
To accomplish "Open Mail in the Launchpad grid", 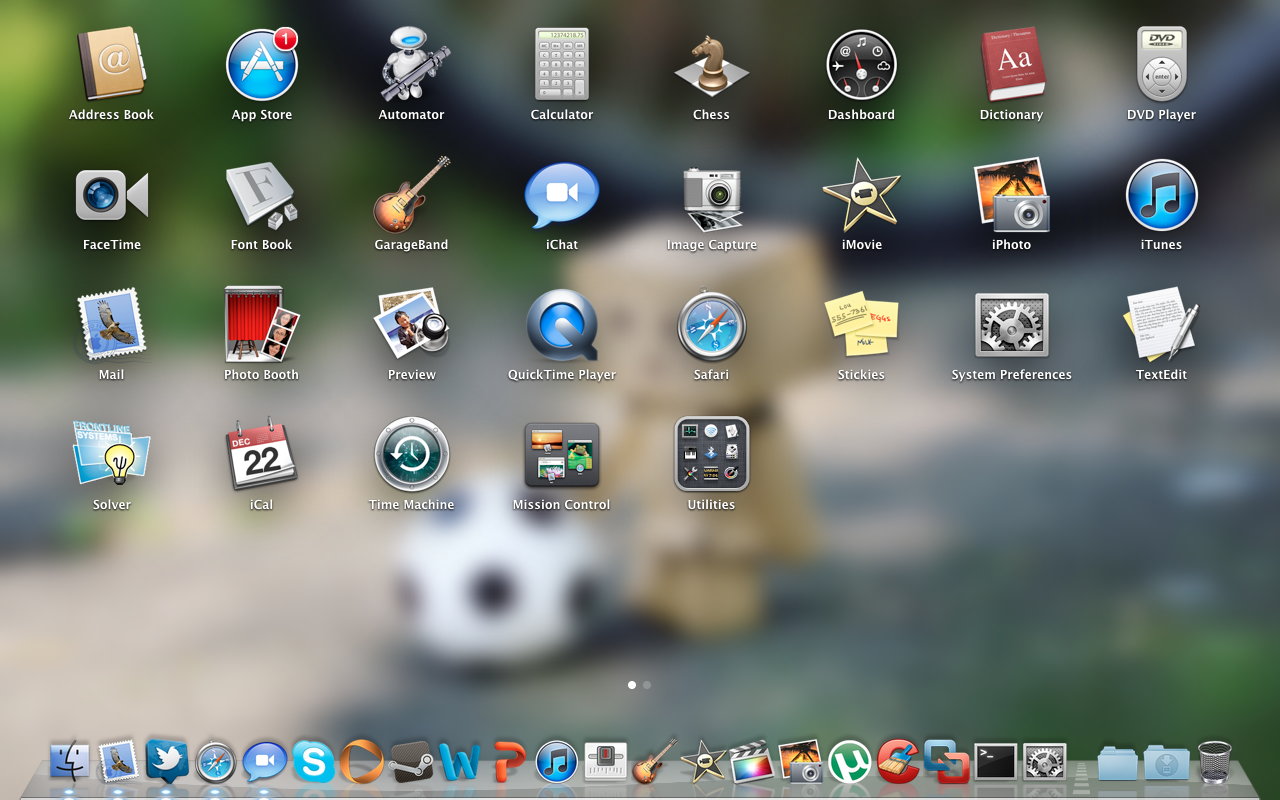I will click(x=112, y=325).
